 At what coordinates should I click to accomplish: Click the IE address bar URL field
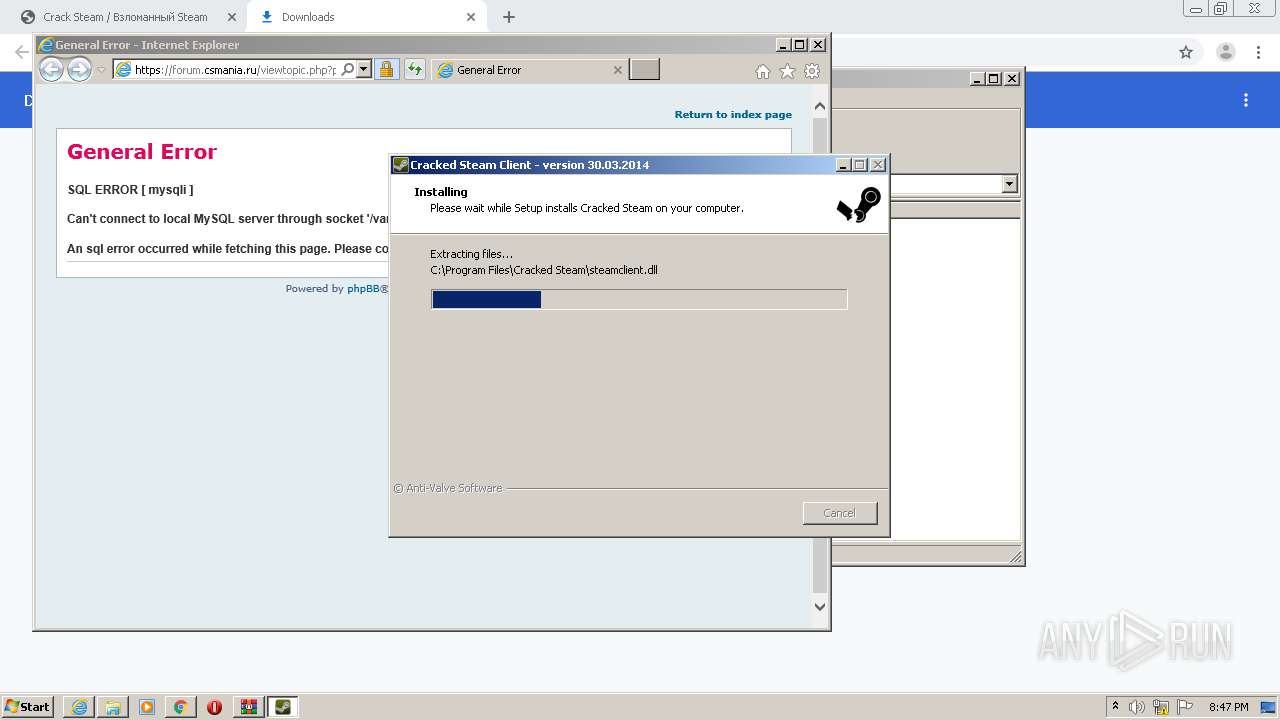(x=235, y=70)
